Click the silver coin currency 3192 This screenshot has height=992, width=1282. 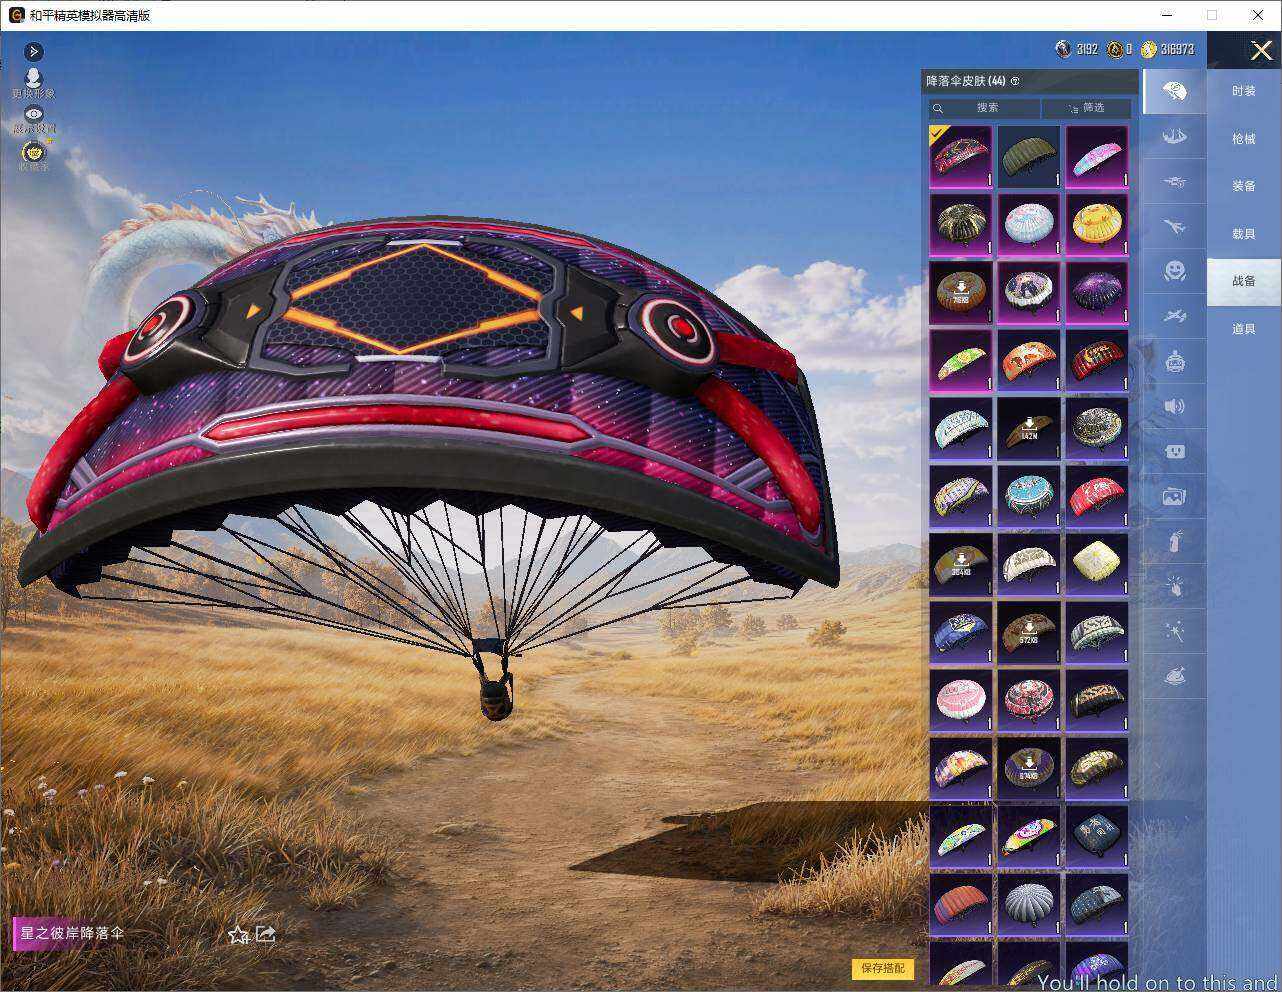(1076, 49)
